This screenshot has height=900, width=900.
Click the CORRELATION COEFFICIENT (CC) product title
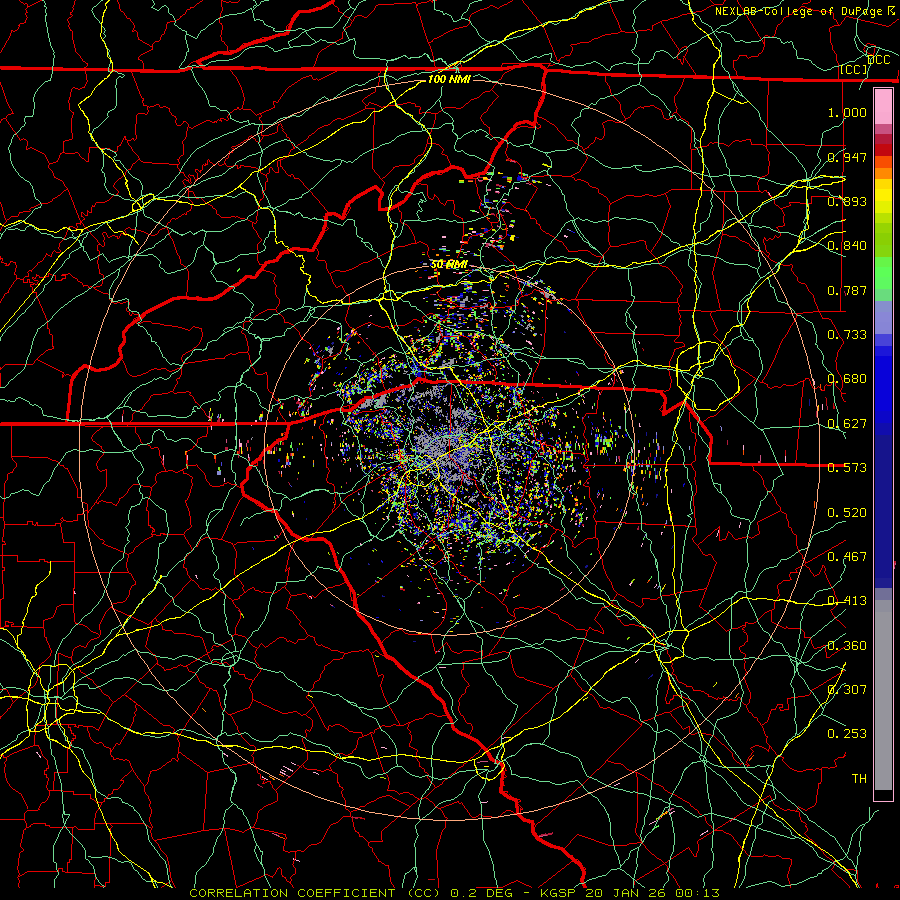(315, 893)
